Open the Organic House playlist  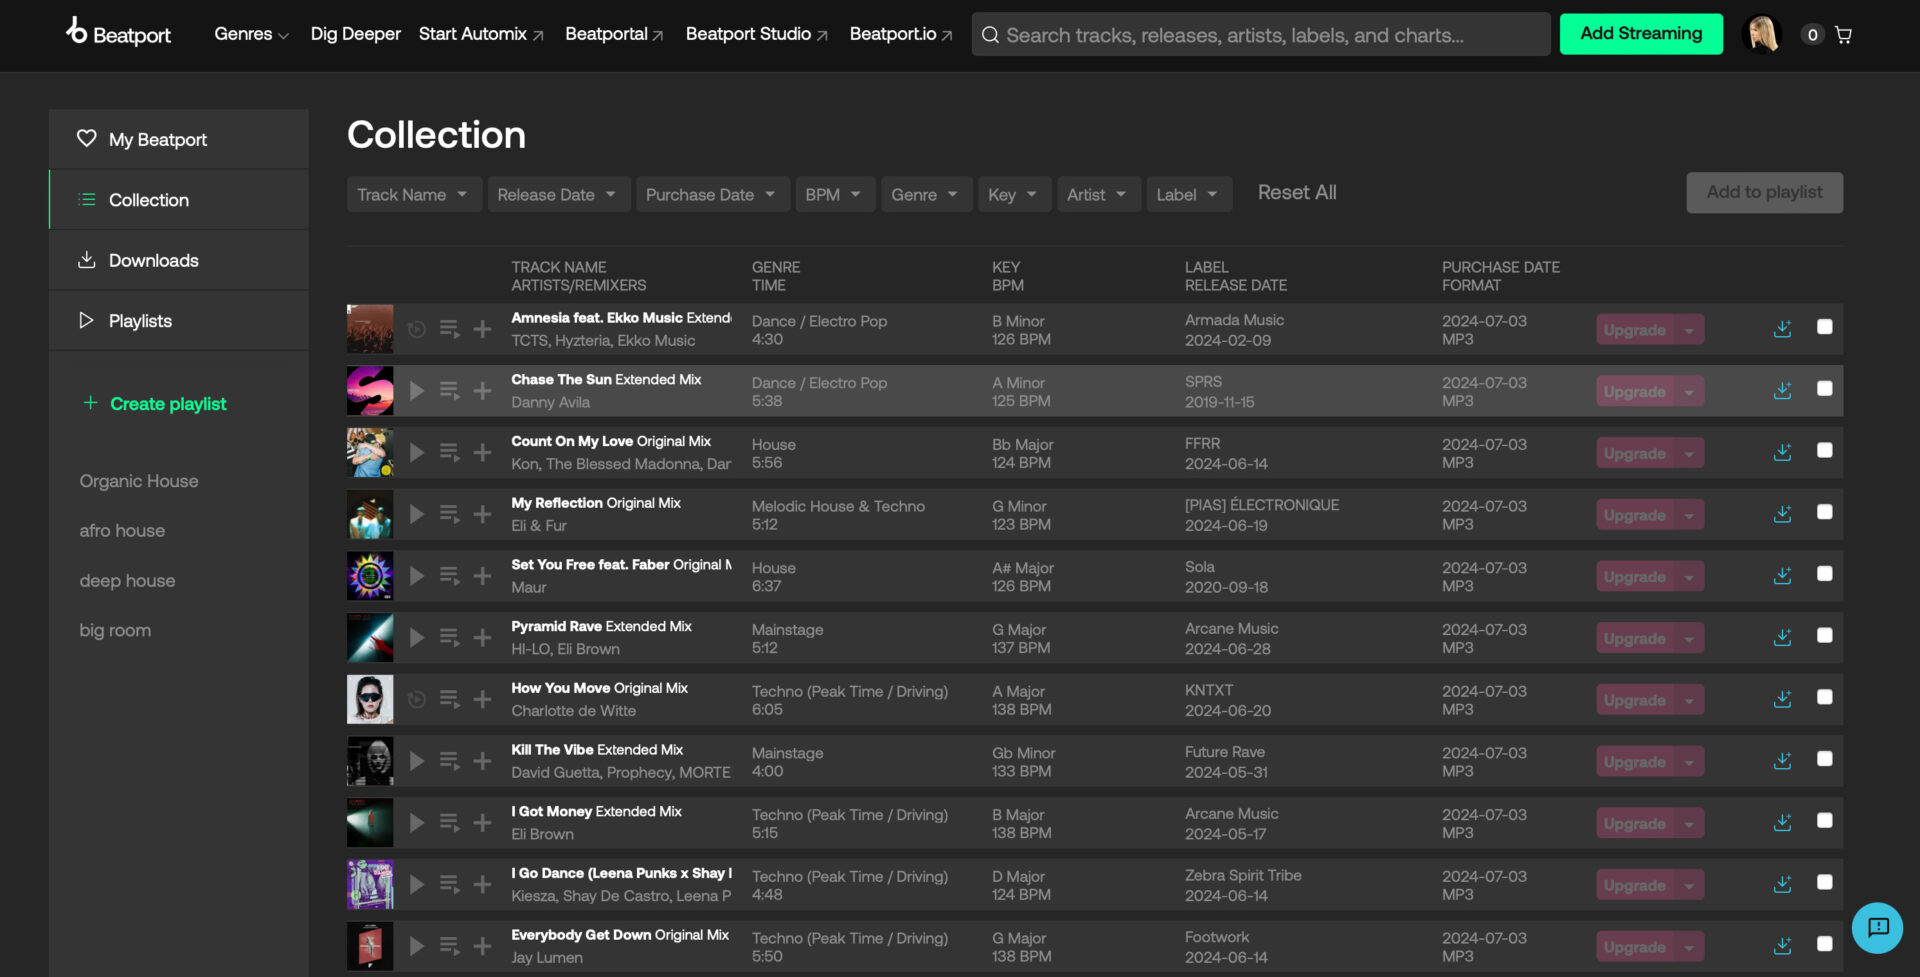point(139,480)
